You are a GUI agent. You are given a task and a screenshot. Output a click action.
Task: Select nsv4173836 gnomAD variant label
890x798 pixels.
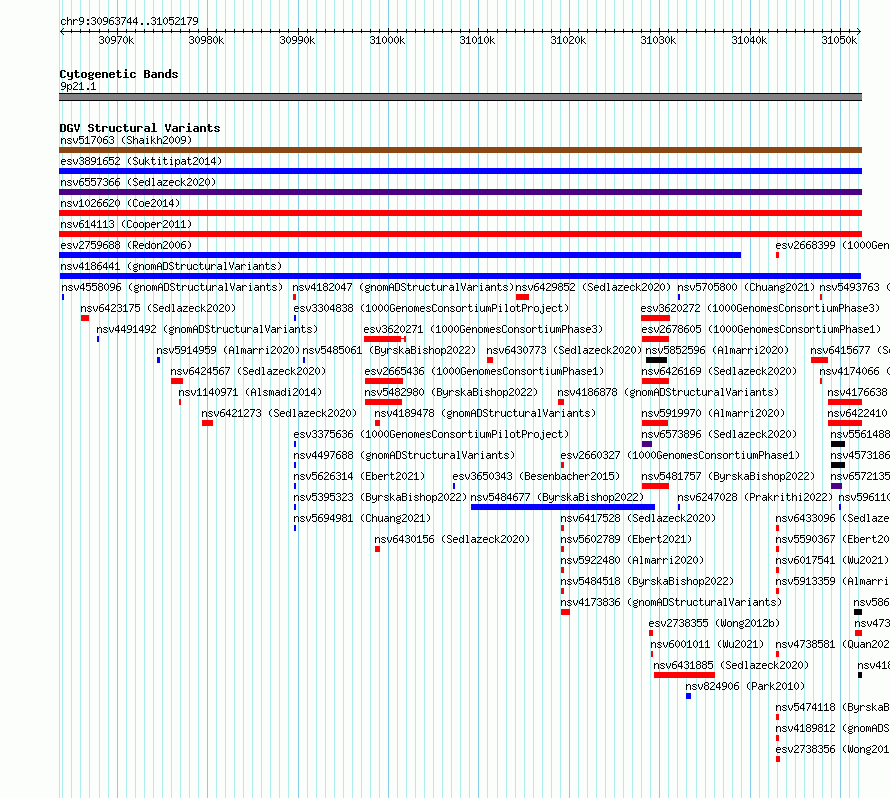click(x=671, y=602)
